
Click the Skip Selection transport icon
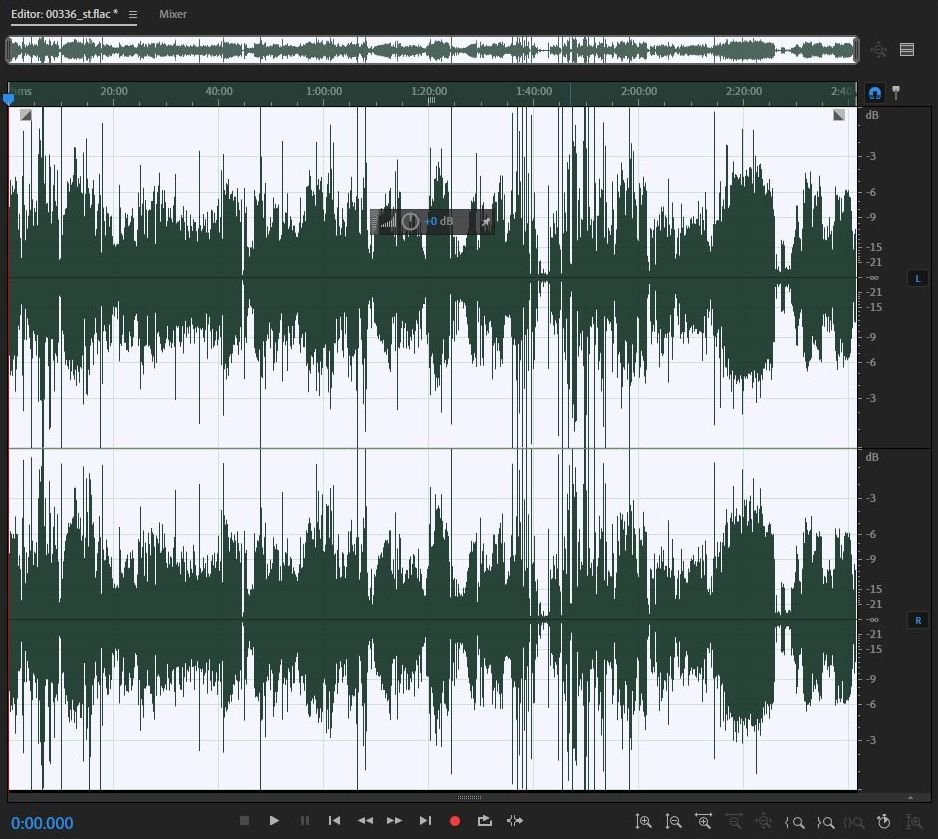(x=515, y=821)
